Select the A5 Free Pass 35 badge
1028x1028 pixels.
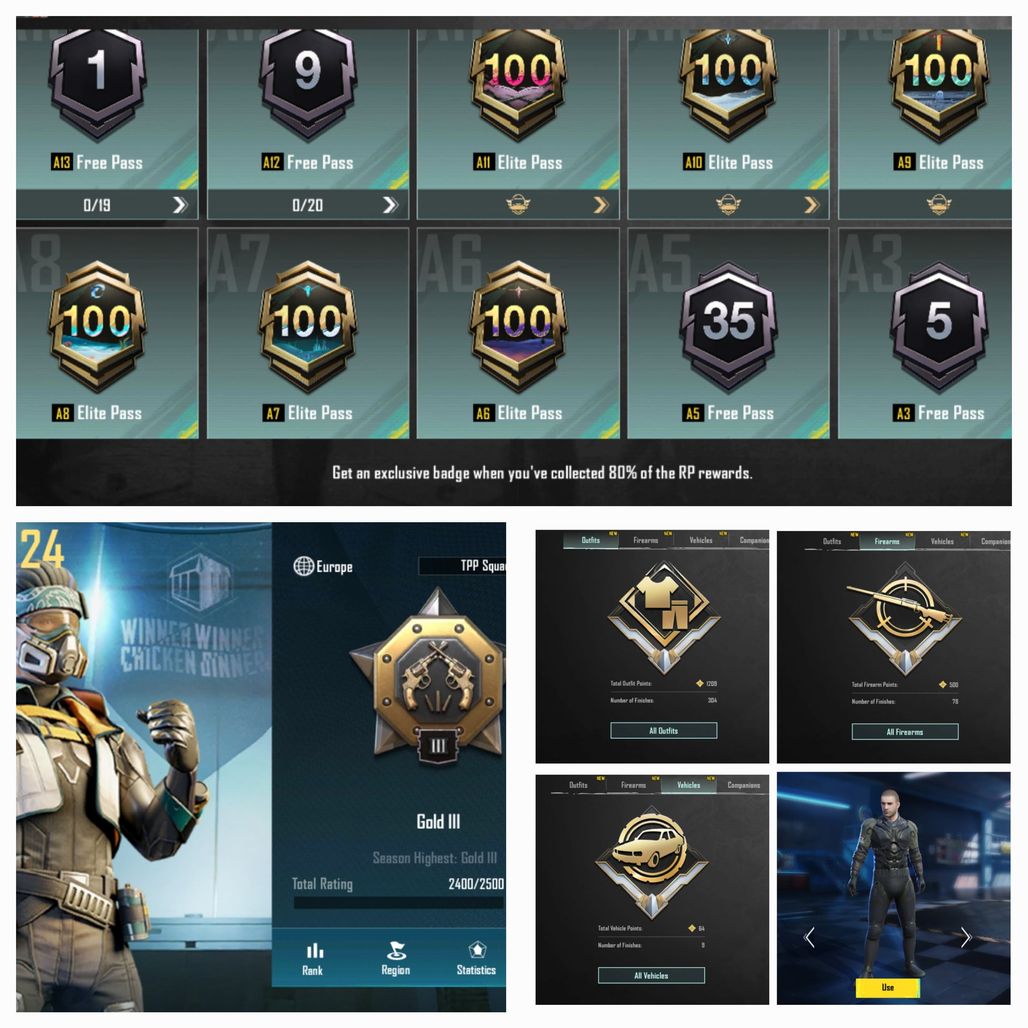pyautogui.click(x=728, y=325)
